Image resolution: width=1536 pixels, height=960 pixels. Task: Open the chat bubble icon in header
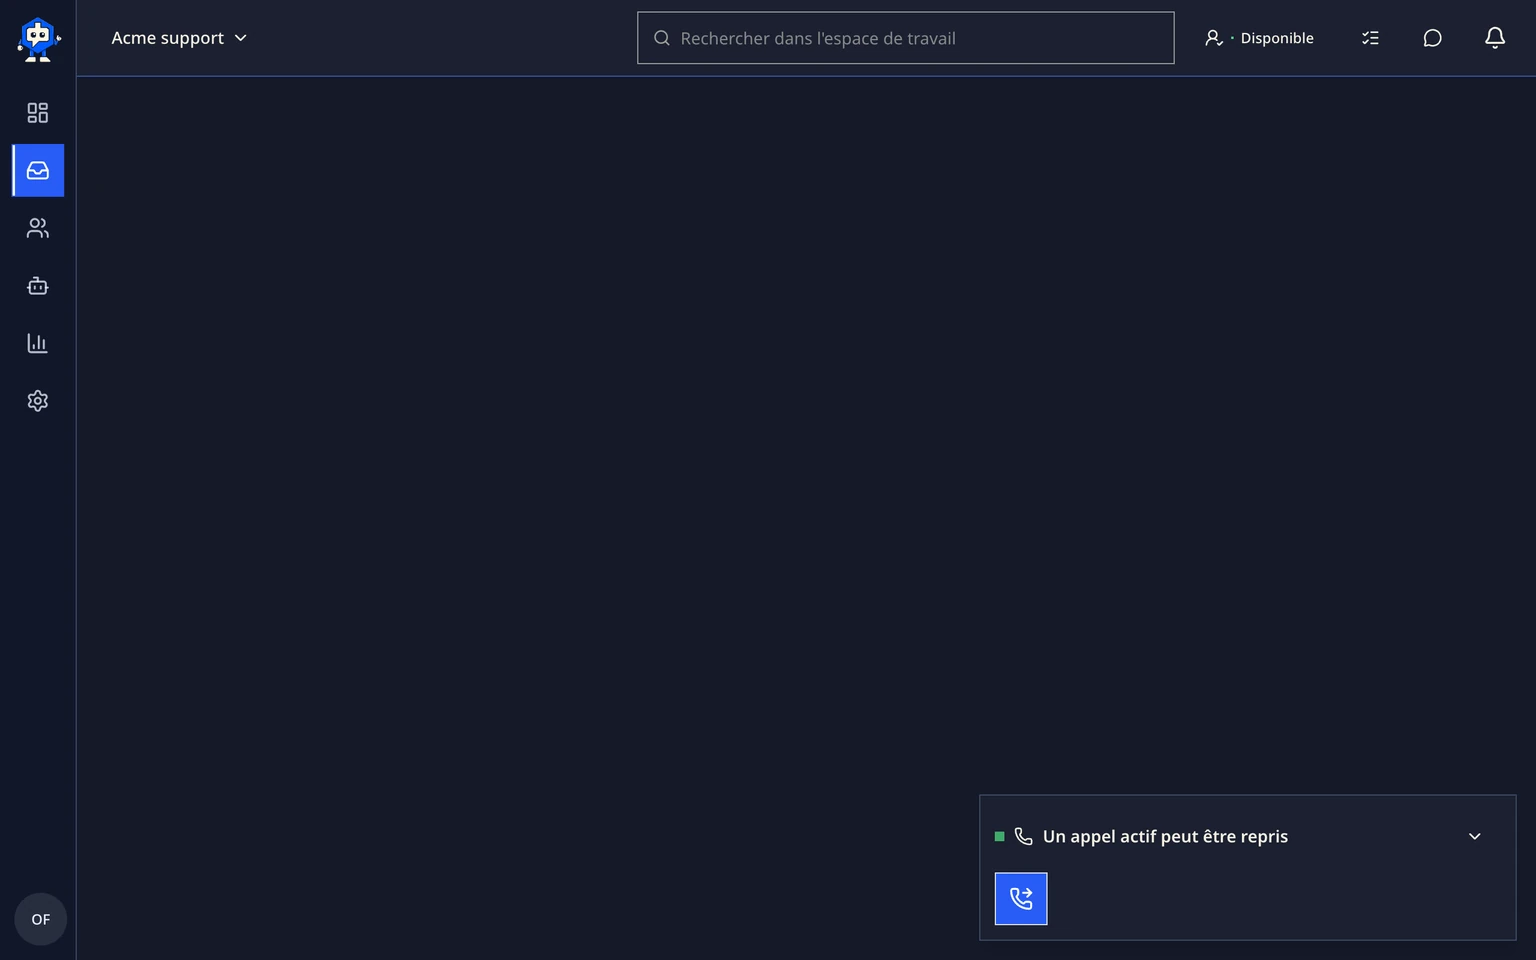(x=1432, y=38)
